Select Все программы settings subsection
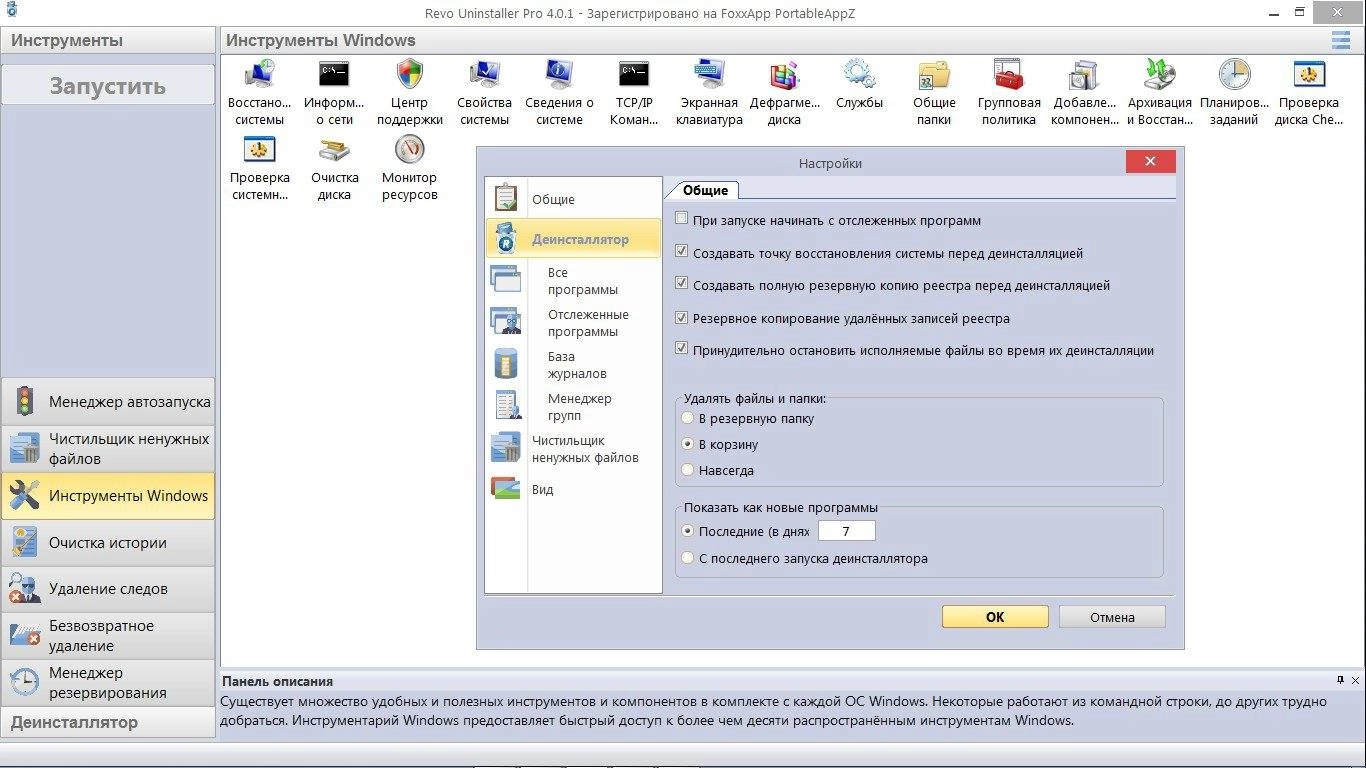The height and width of the screenshot is (768, 1366). (572, 281)
